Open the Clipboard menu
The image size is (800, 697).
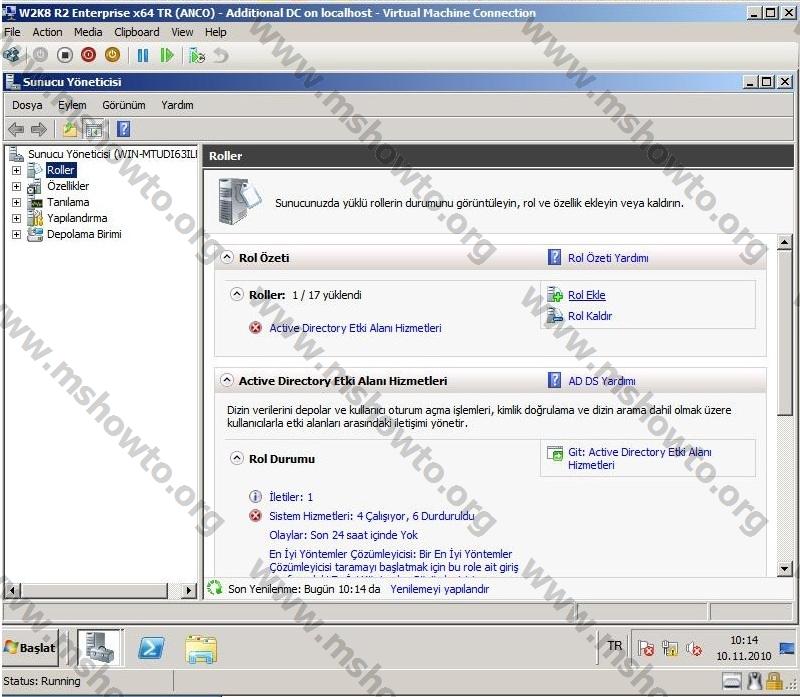[x=137, y=32]
